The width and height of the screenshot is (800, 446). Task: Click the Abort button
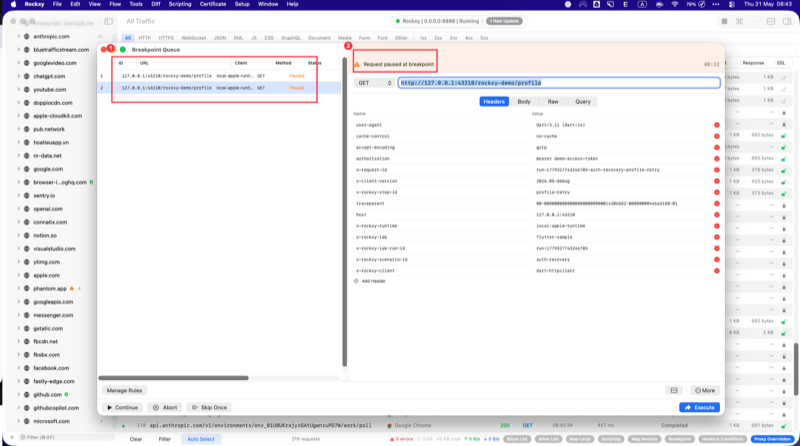(x=165, y=407)
